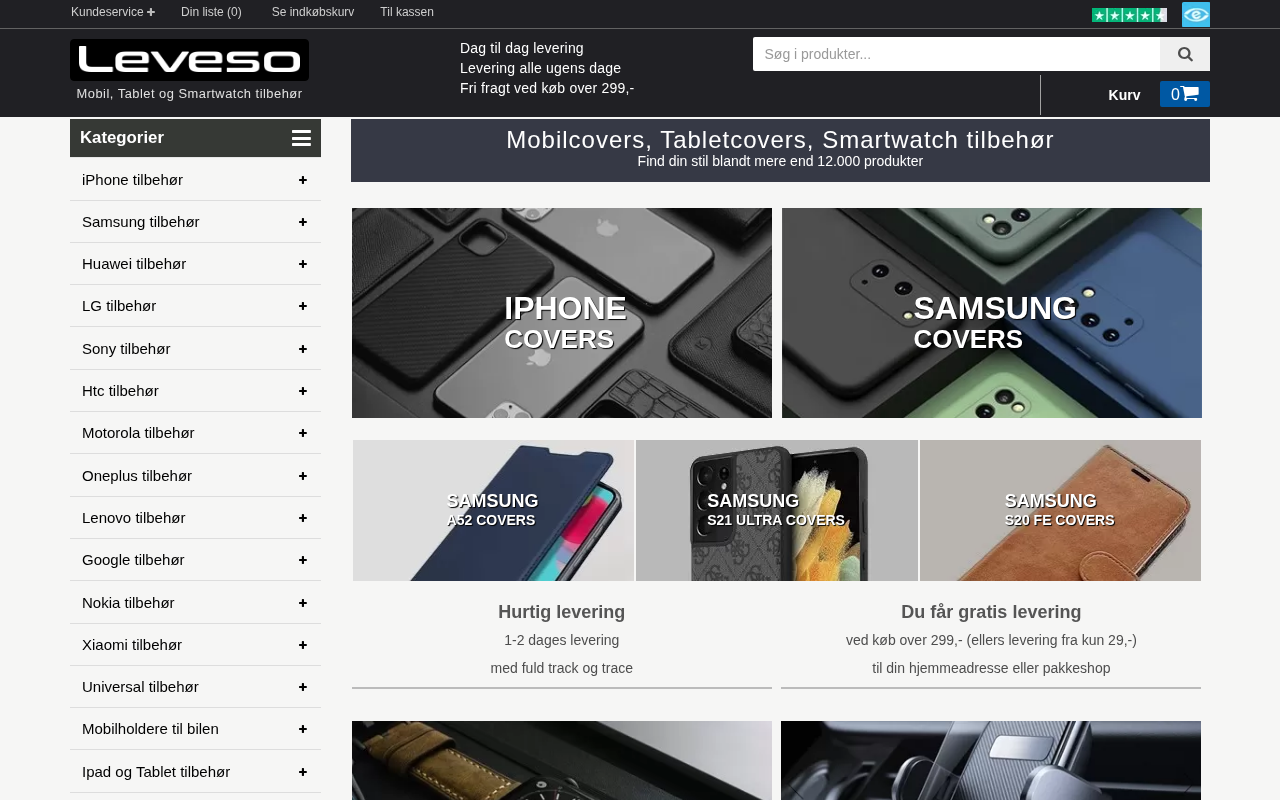
Task: Click 'Find din stil blandt mere end 12.000 produkter'
Action: [x=780, y=161]
